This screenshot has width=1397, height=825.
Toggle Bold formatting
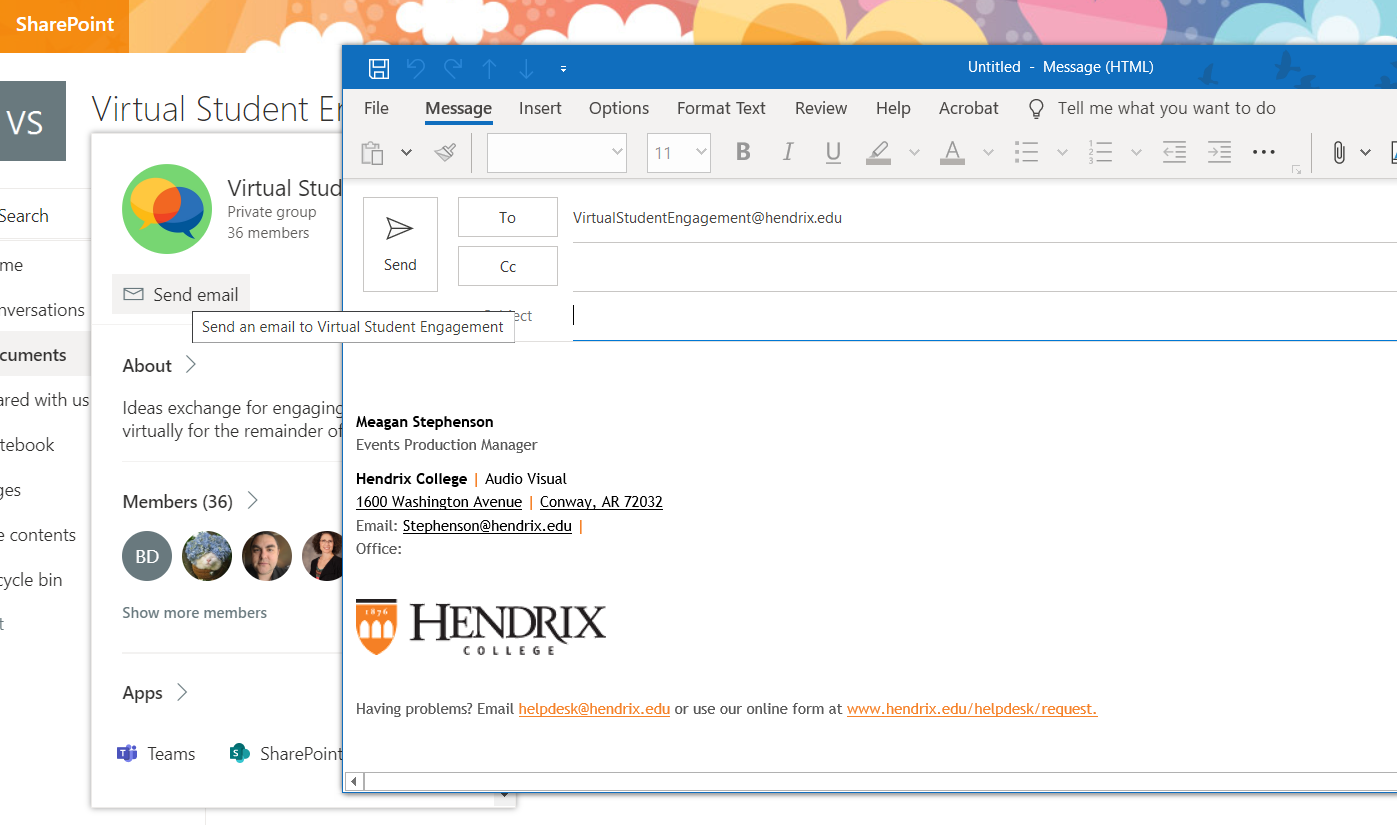pos(743,152)
